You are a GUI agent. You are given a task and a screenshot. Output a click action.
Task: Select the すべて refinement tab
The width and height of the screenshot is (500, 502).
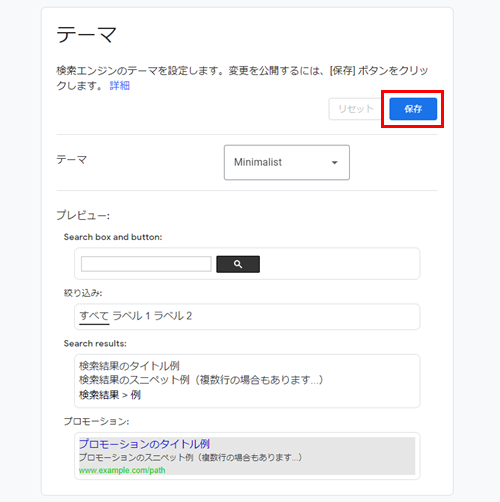pos(94,316)
